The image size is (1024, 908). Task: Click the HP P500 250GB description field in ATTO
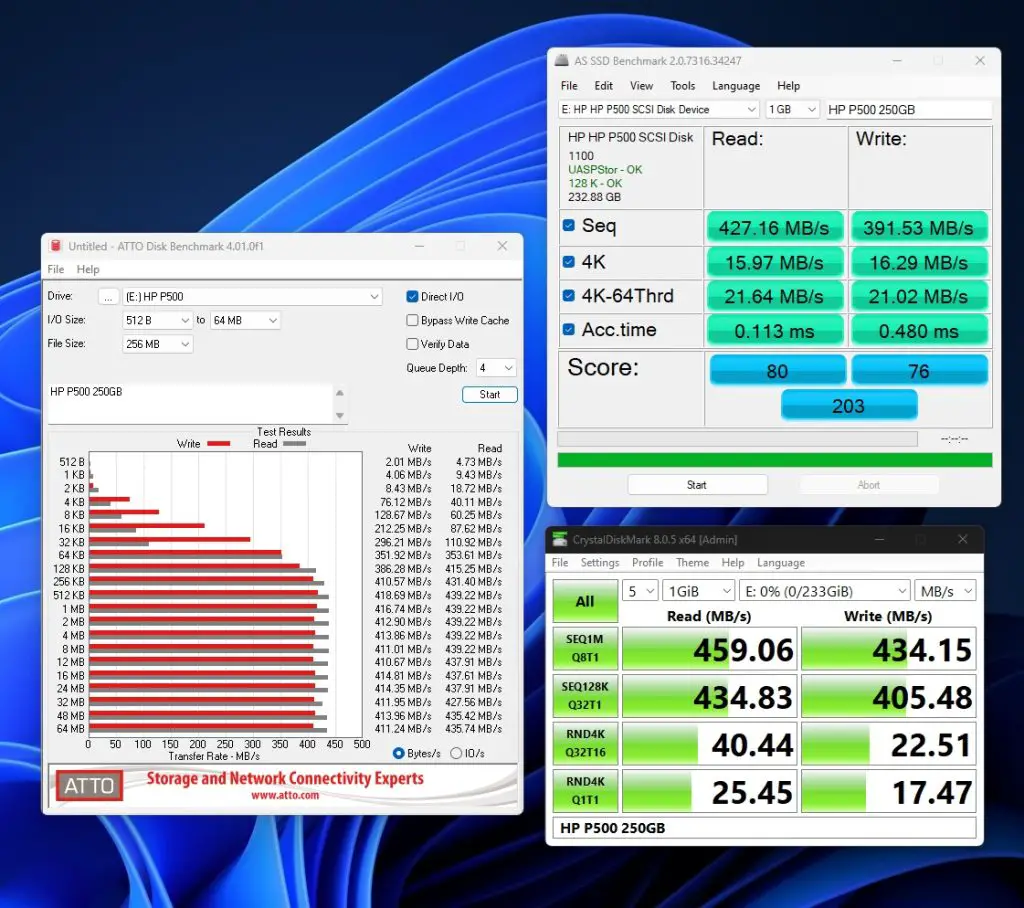[x=191, y=403]
